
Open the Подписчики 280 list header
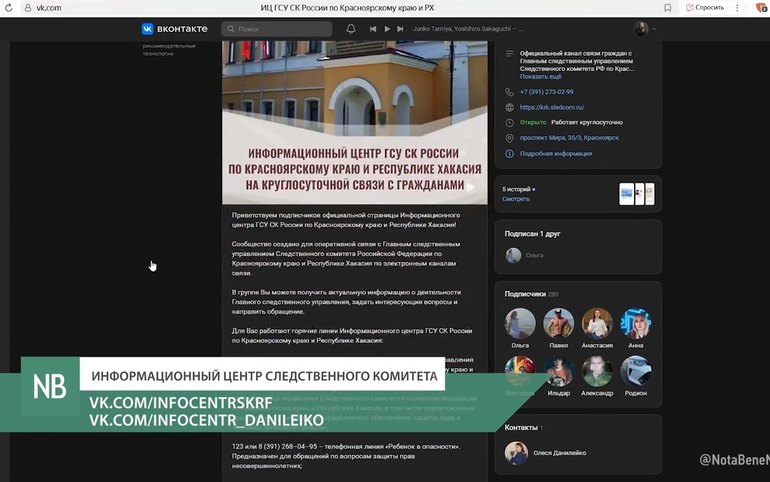pos(531,294)
